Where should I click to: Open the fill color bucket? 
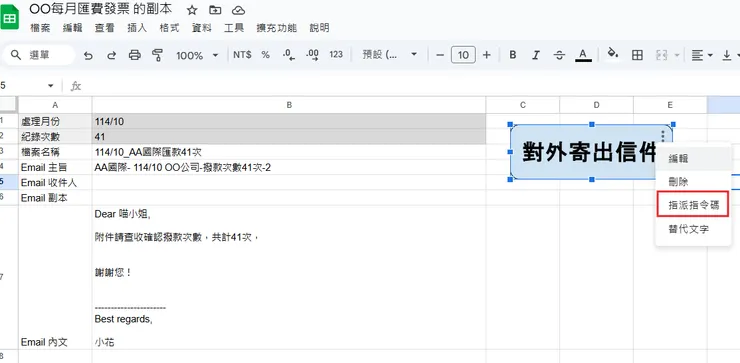pyautogui.click(x=613, y=53)
